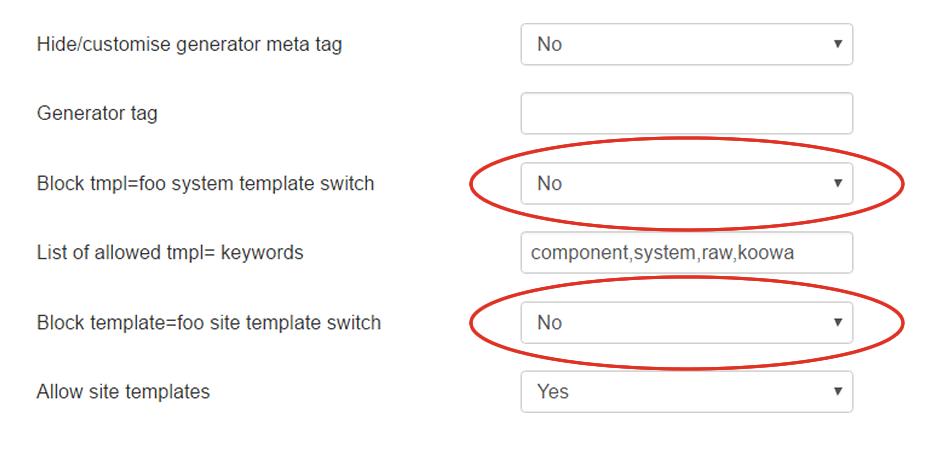This screenshot has width=941, height=471.
Task: Click arrow icon on Allow site templates dropdown
Action: point(838,391)
